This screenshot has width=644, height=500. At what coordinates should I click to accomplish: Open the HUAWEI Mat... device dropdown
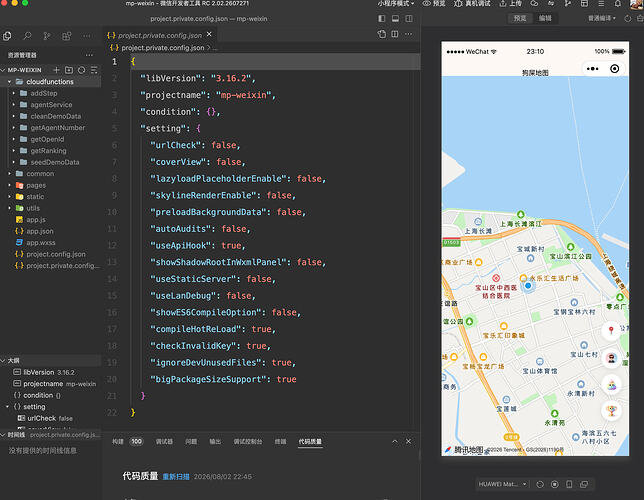(502, 484)
